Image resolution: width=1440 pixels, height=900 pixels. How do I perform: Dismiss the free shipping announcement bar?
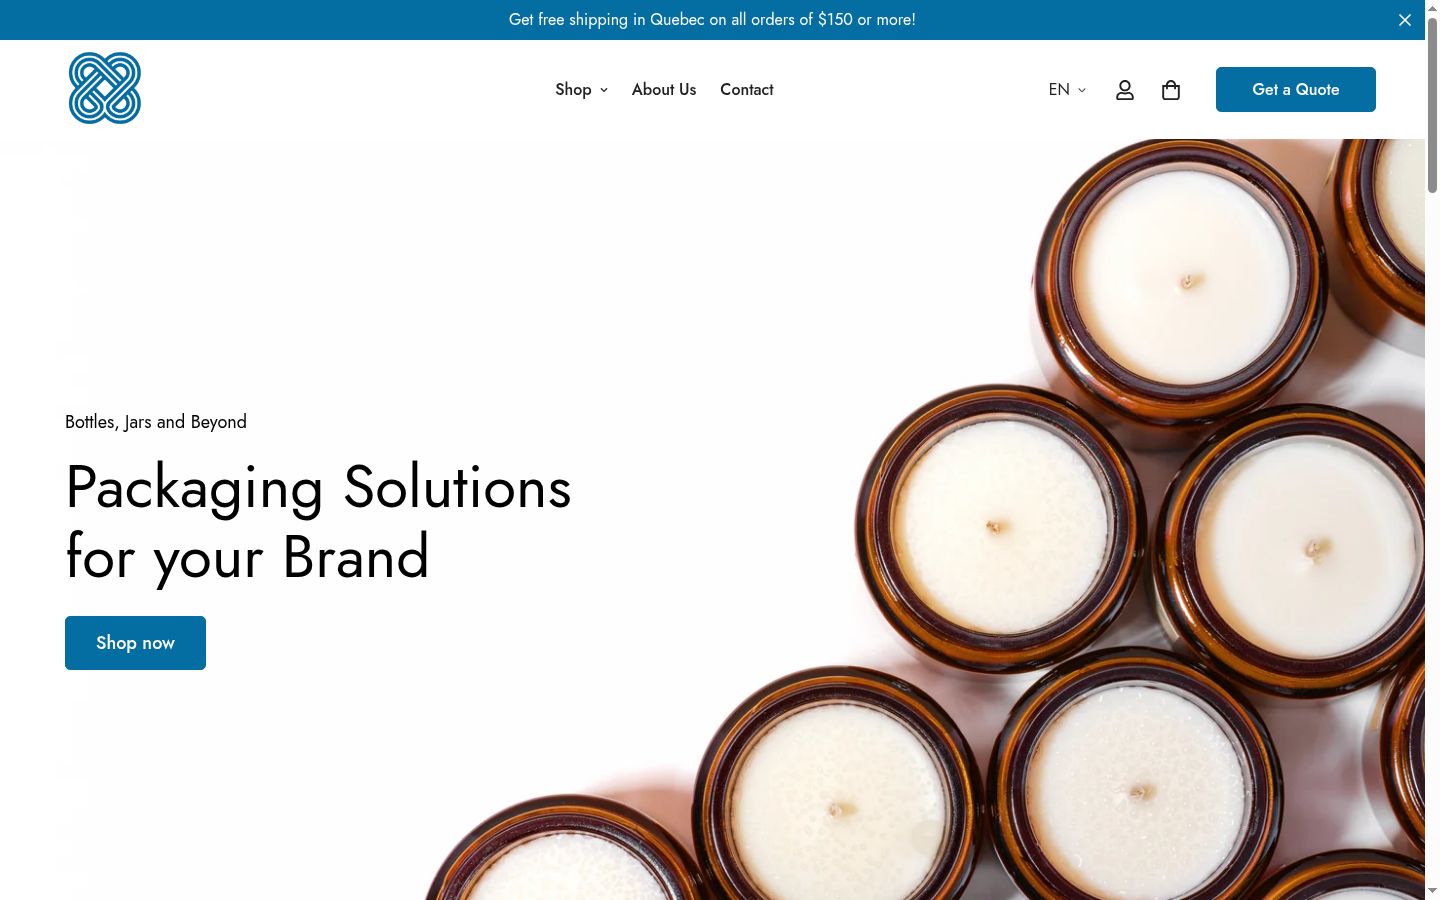(1405, 20)
